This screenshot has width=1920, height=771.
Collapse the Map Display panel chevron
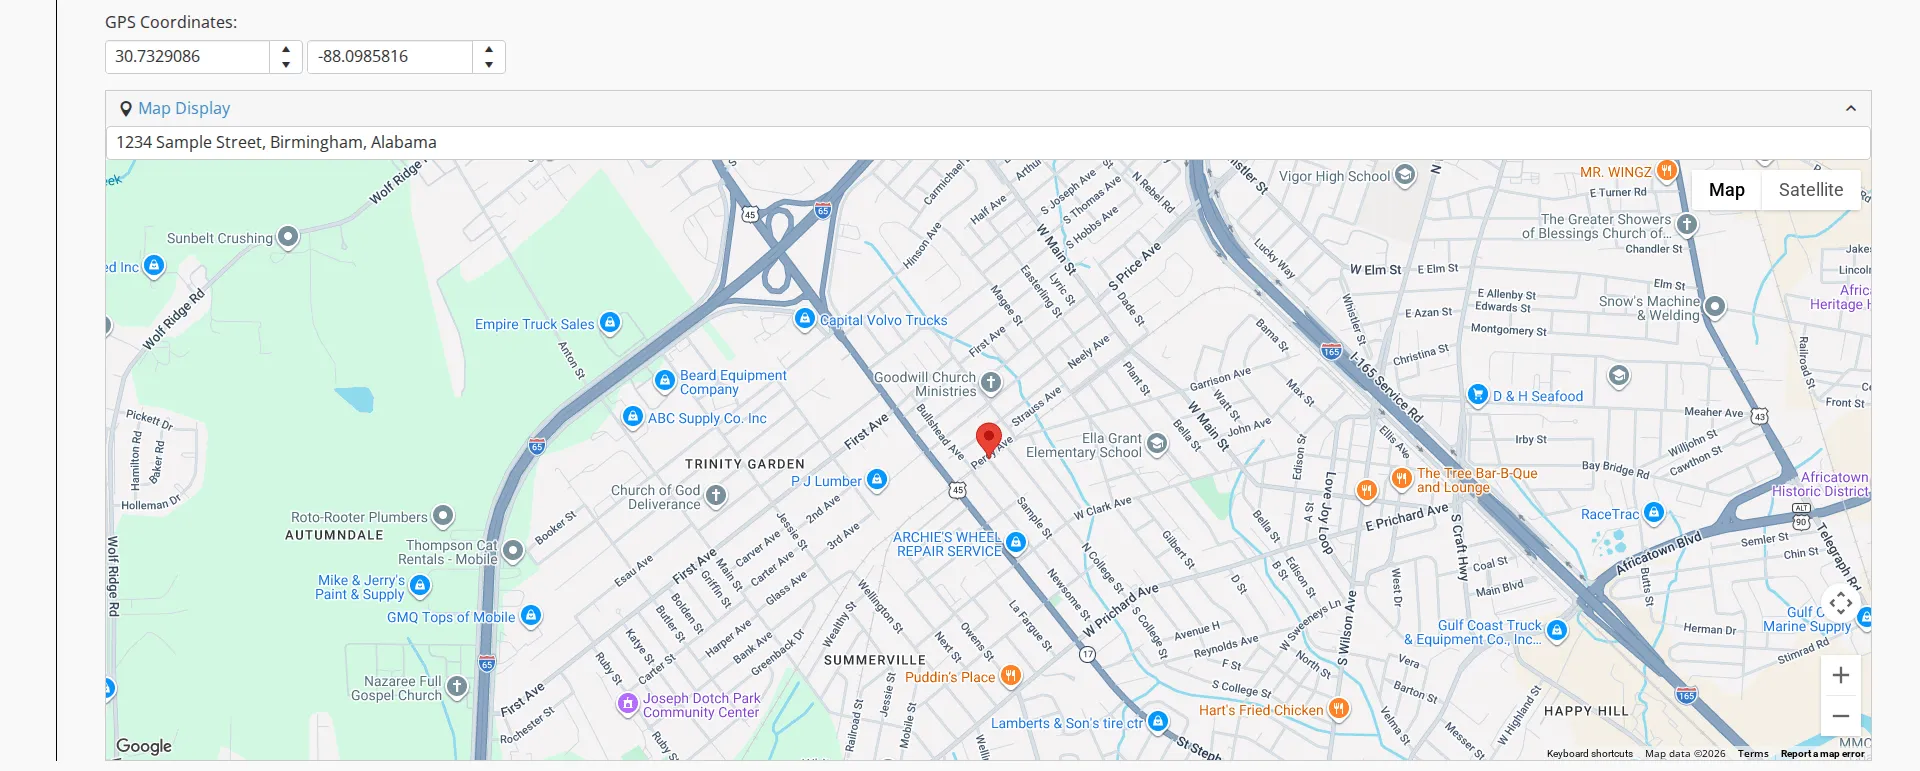tap(1851, 108)
